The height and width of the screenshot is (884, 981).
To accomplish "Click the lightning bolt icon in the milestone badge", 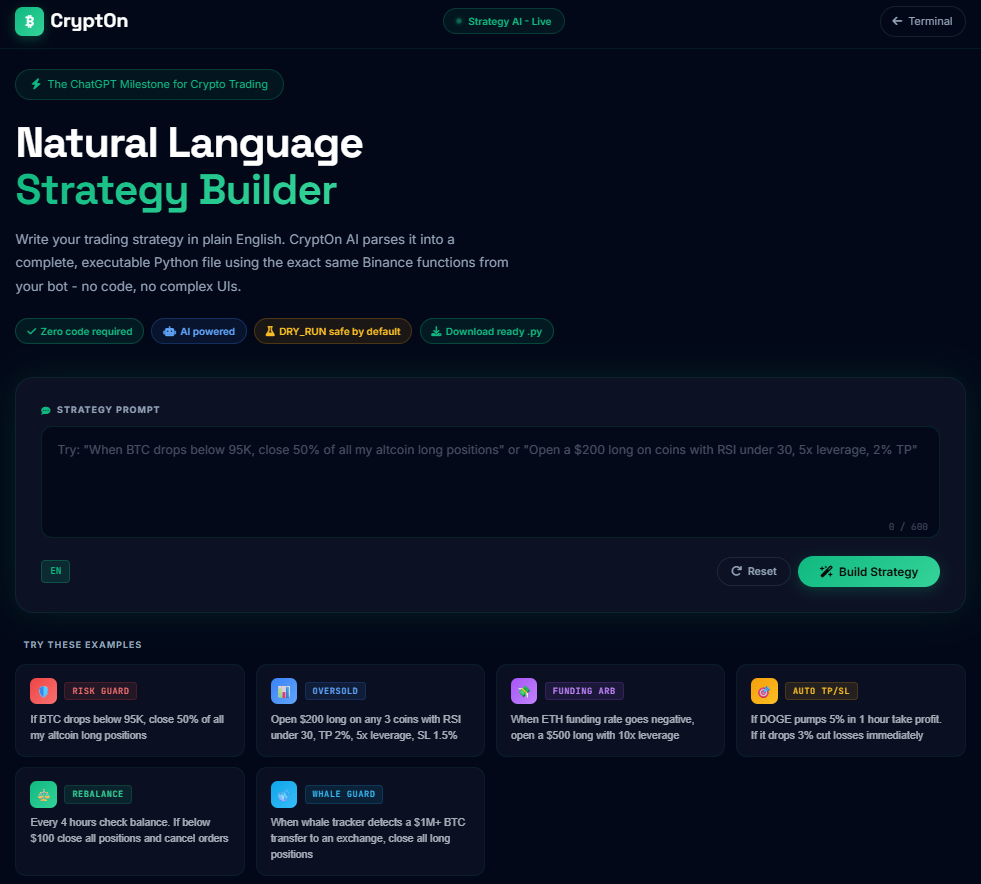I will click(36, 84).
